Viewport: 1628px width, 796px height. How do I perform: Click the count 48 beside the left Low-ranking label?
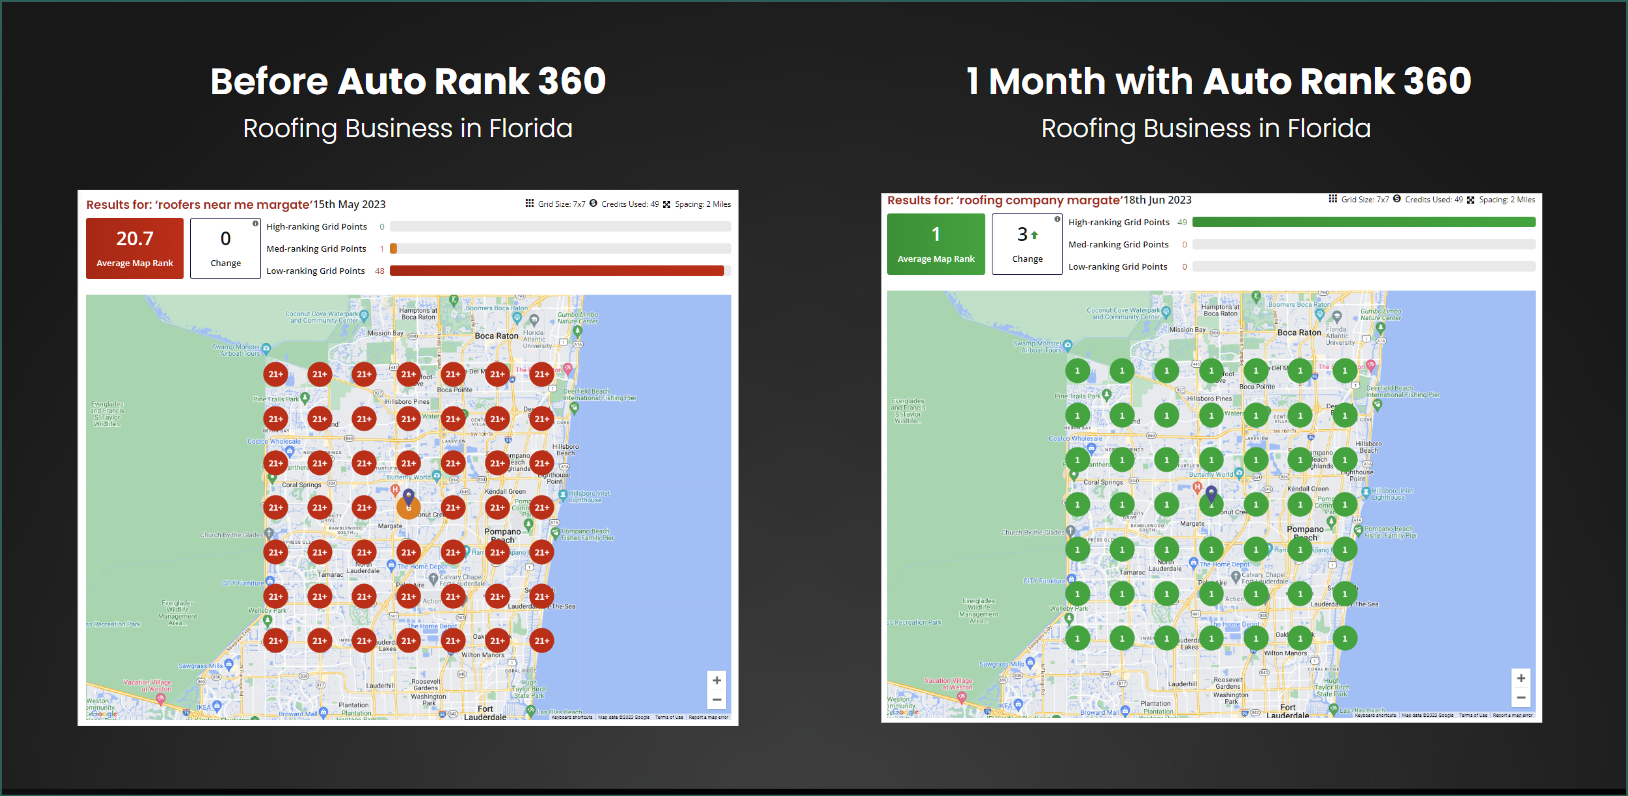click(x=380, y=271)
